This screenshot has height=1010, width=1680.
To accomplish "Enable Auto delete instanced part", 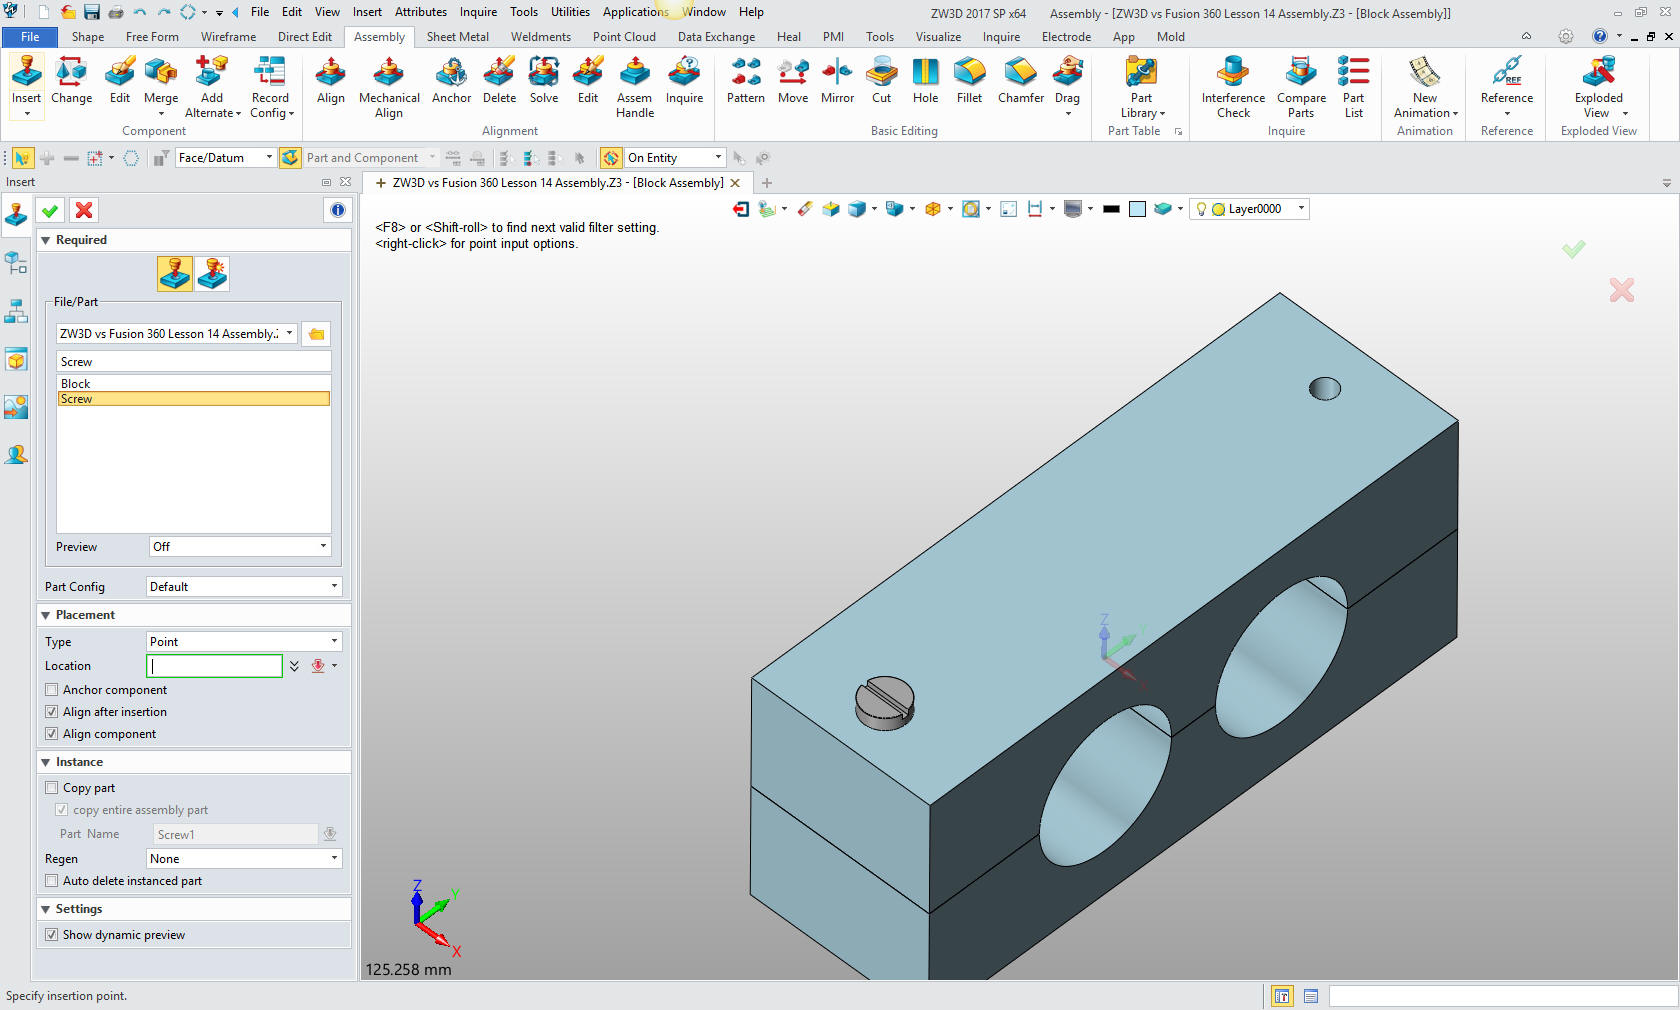I will [x=51, y=881].
